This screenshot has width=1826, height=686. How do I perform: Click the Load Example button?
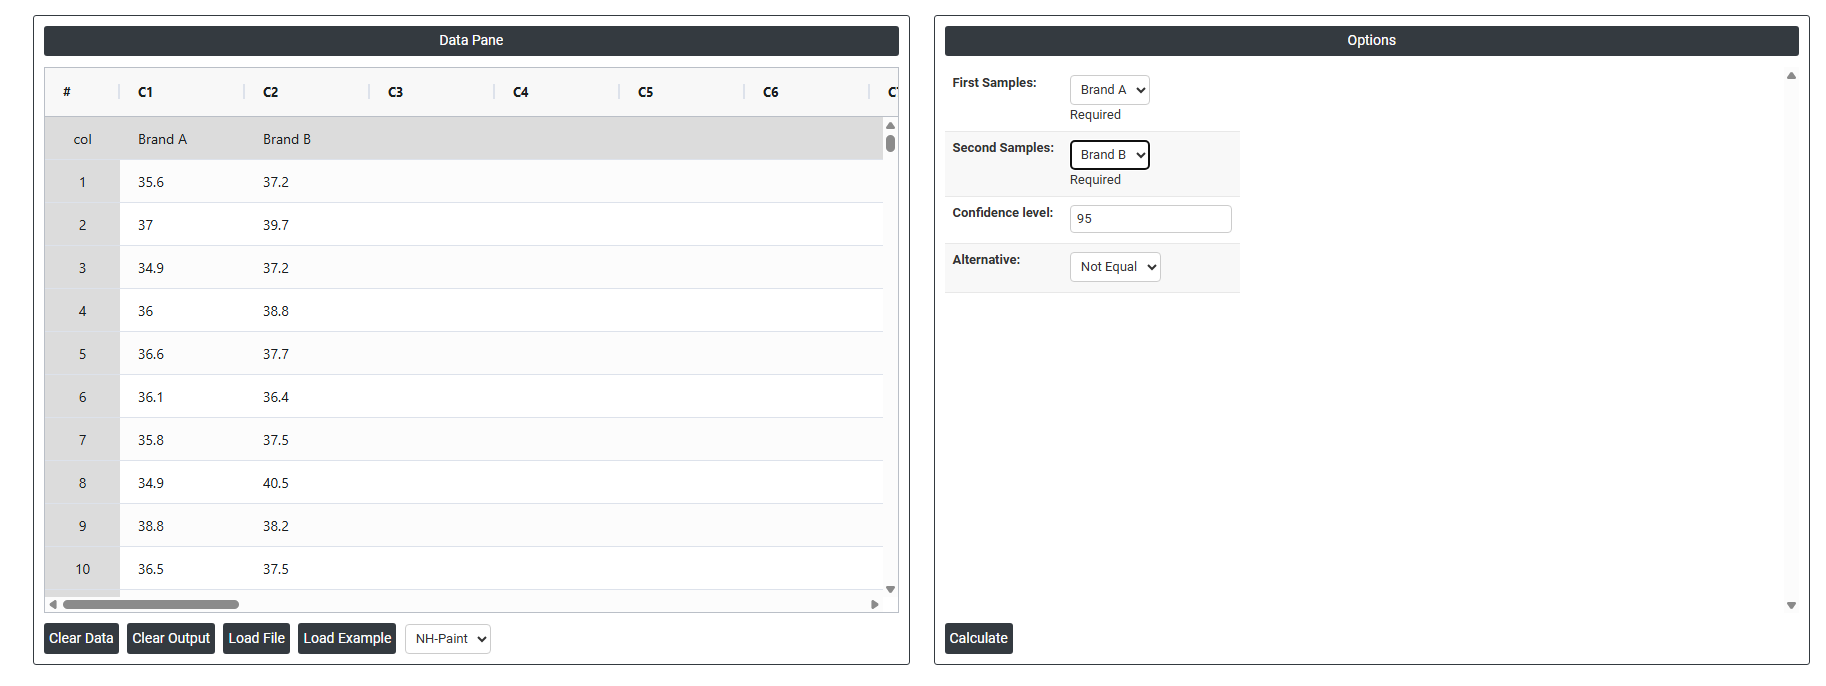[347, 638]
